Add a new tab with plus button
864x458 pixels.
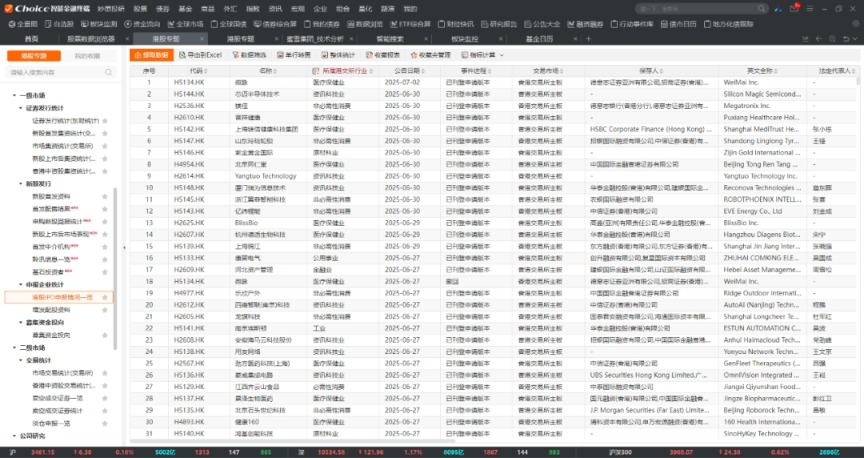(588, 39)
